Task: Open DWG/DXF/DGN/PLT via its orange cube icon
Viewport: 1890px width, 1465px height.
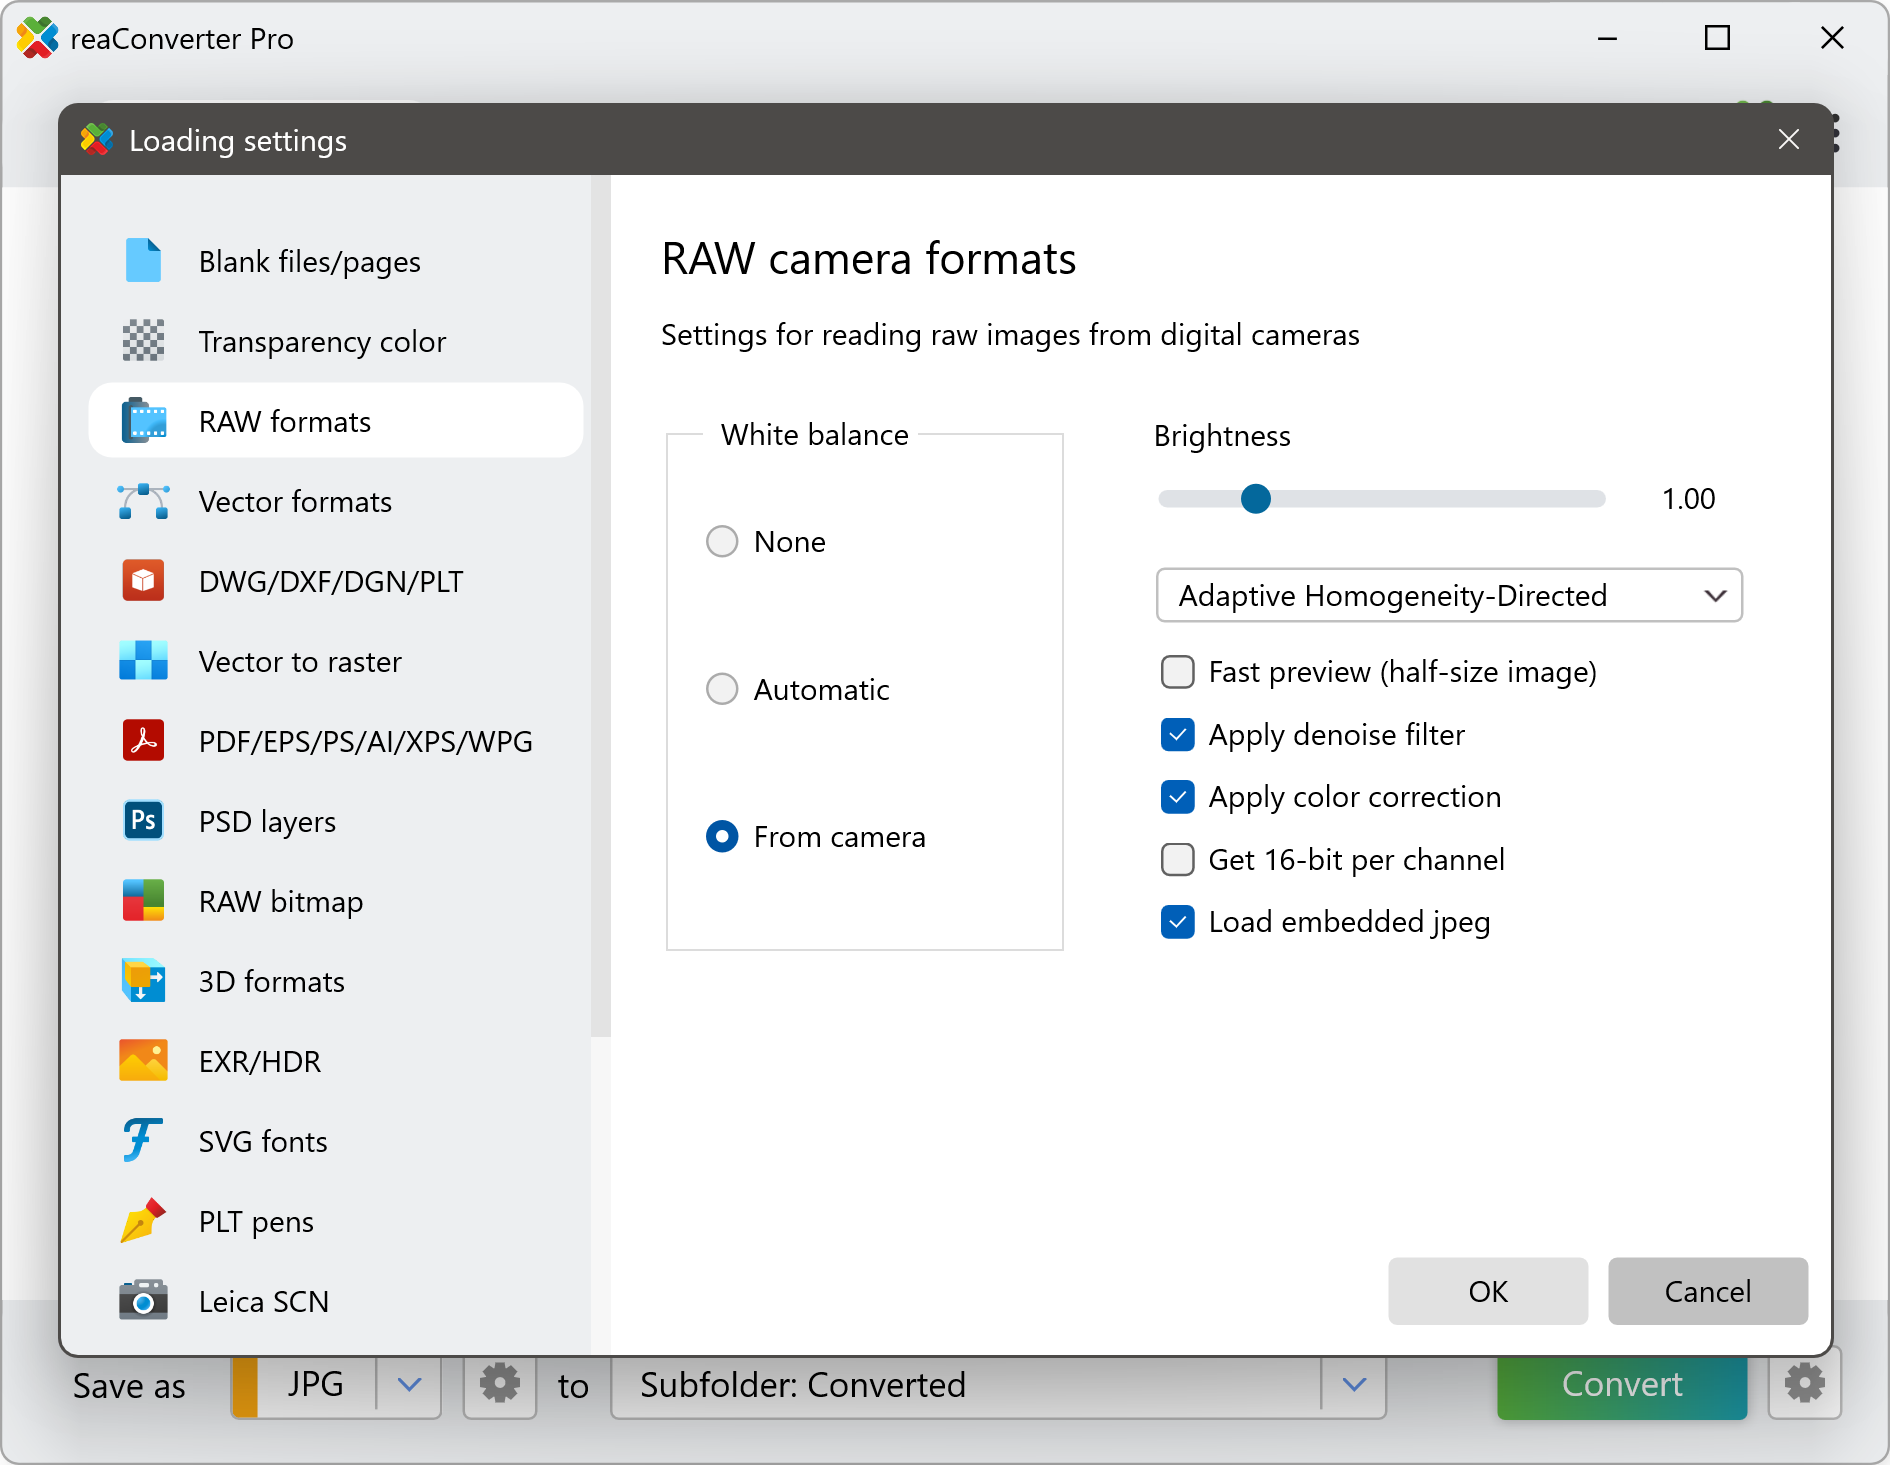Action: (x=143, y=581)
